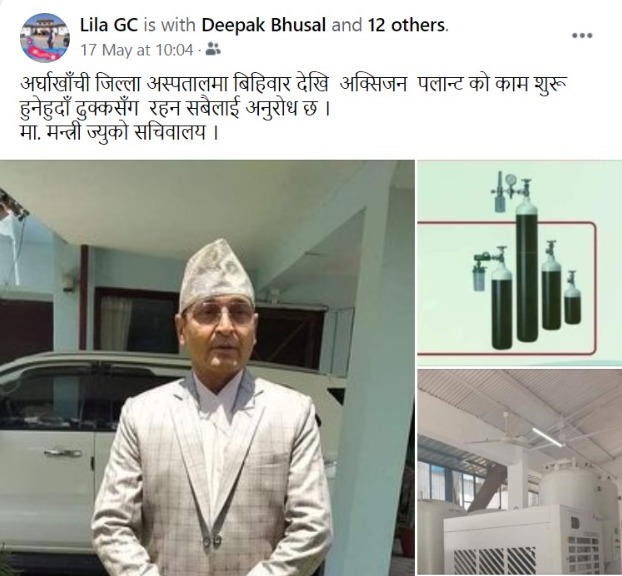
Task: View the oxygen cylinders photo
Action: (x=520, y=263)
